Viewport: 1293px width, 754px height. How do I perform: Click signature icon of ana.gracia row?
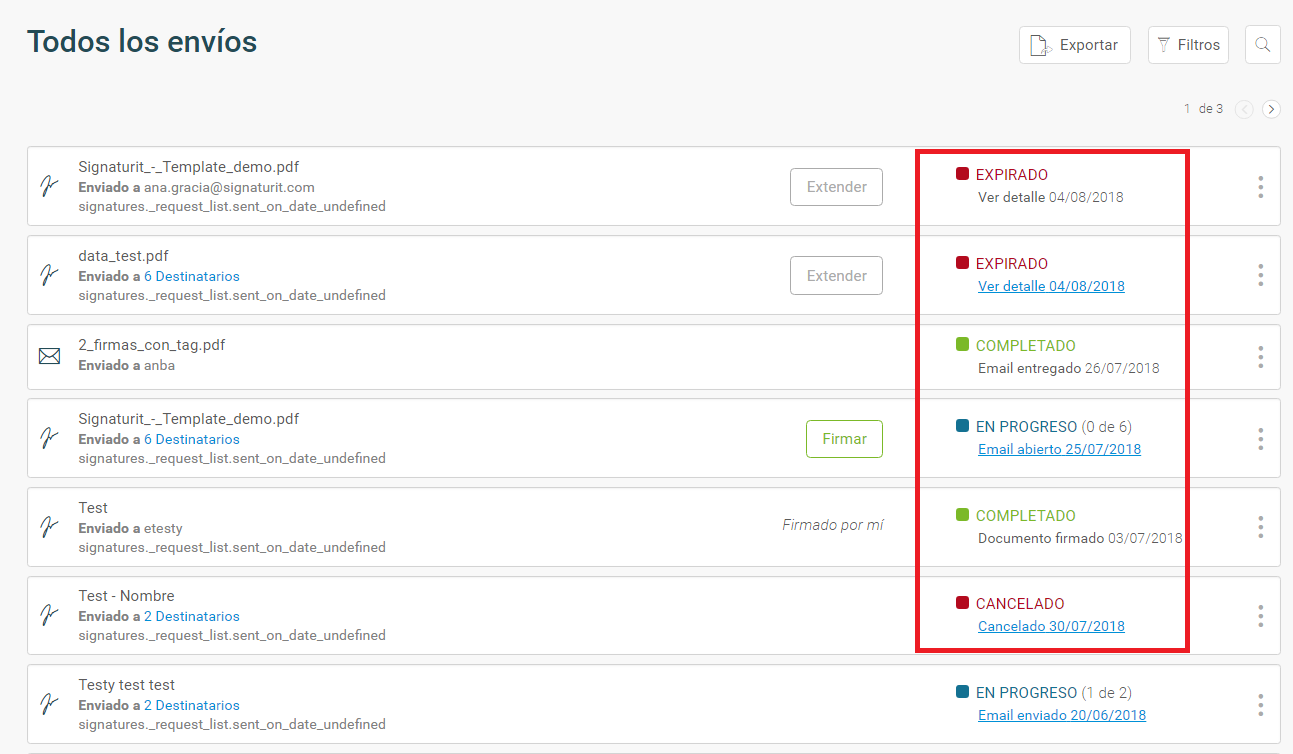point(48,186)
